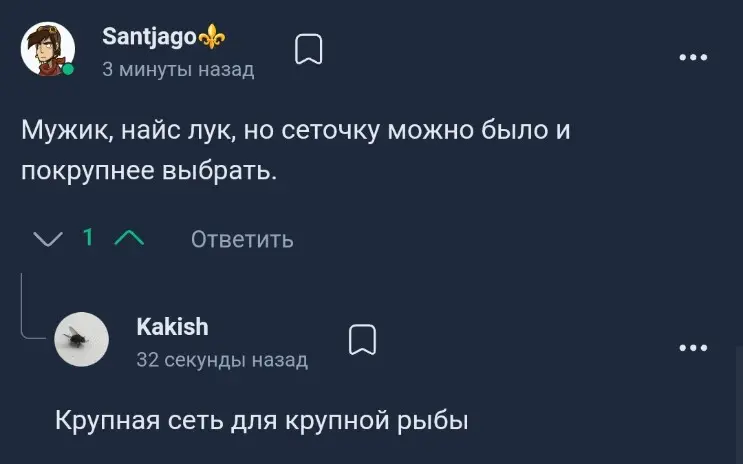
Task: Open the '3 минуты назад' timestamp link
Action: [178, 69]
